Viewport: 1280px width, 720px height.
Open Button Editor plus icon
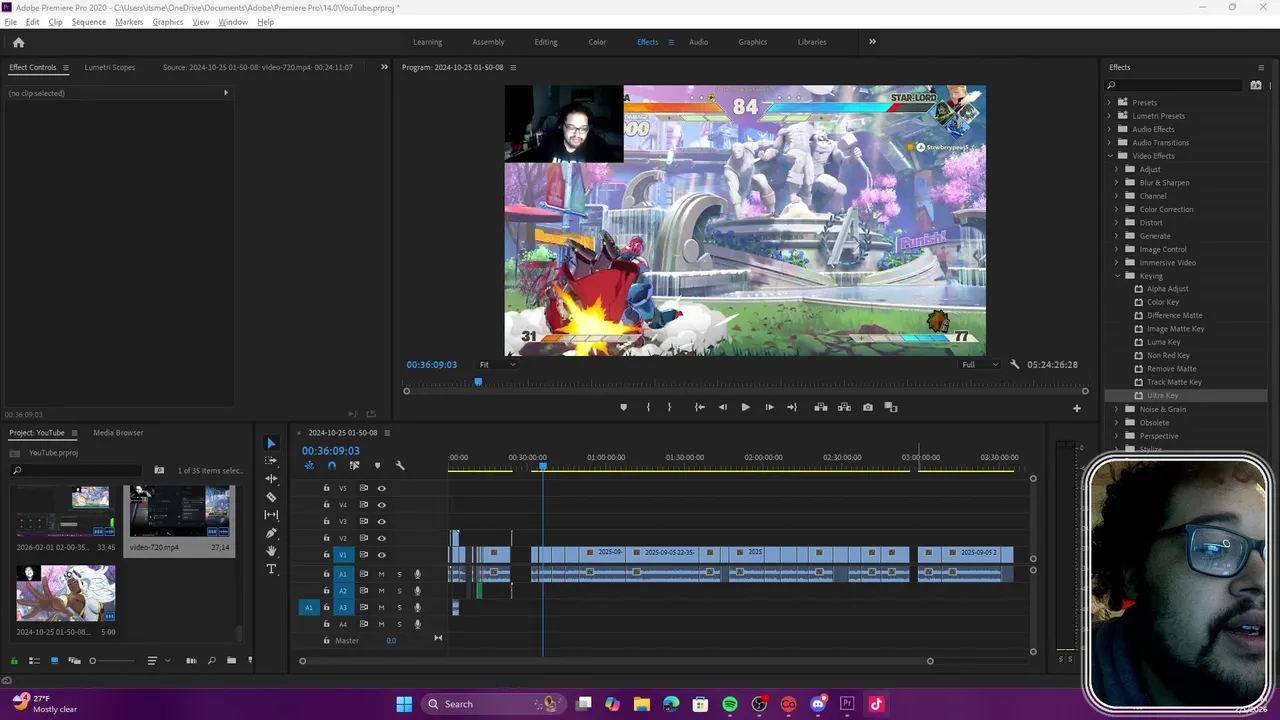click(x=1077, y=408)
